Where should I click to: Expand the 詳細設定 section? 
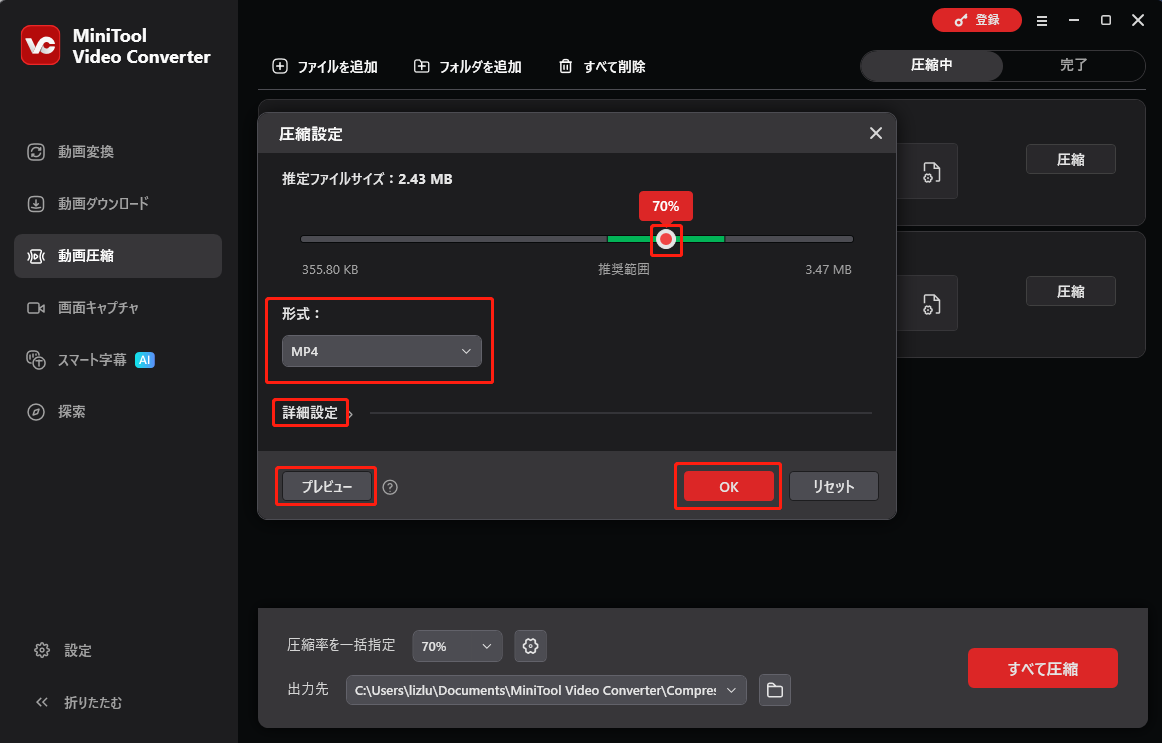tap(310, 412)
